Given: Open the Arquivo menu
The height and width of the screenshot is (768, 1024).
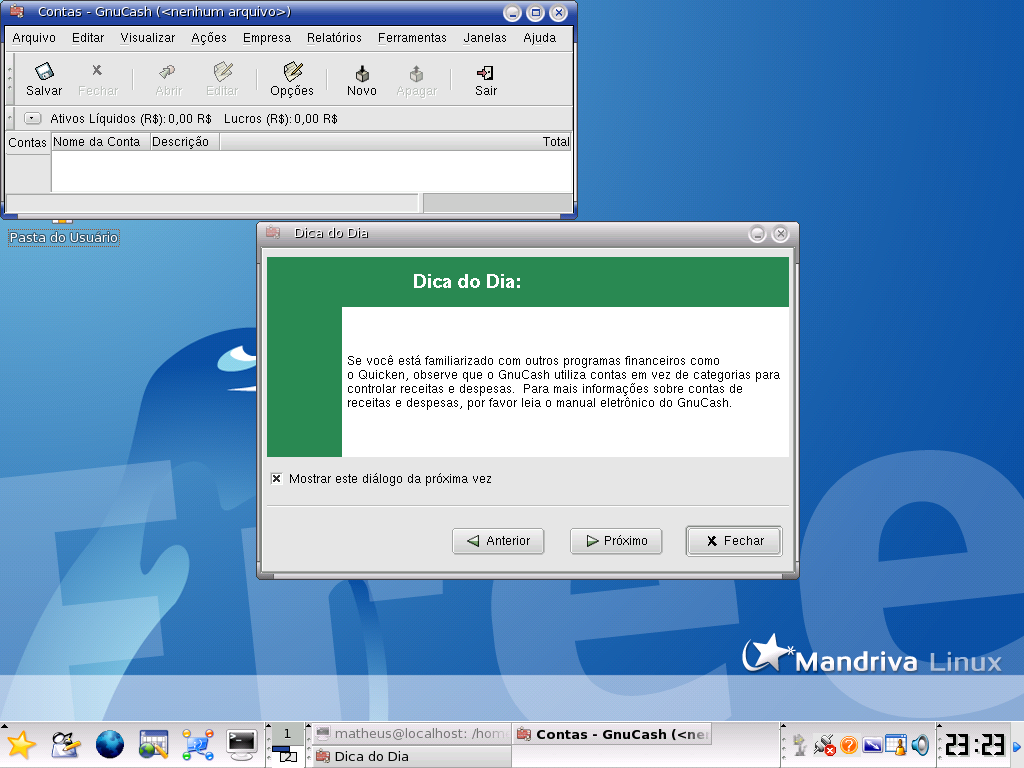Looking at the screenshot, I should [34, 38].
